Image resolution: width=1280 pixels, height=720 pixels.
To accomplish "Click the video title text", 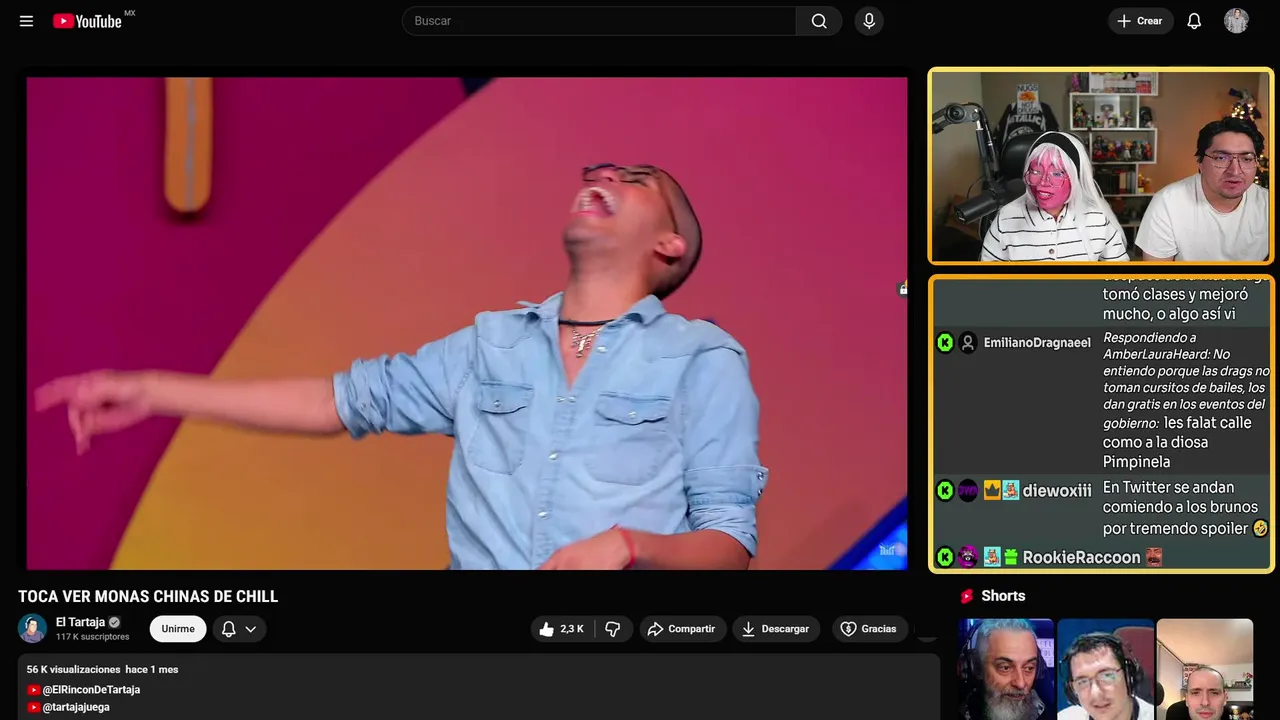I will [x=148, y=597].
